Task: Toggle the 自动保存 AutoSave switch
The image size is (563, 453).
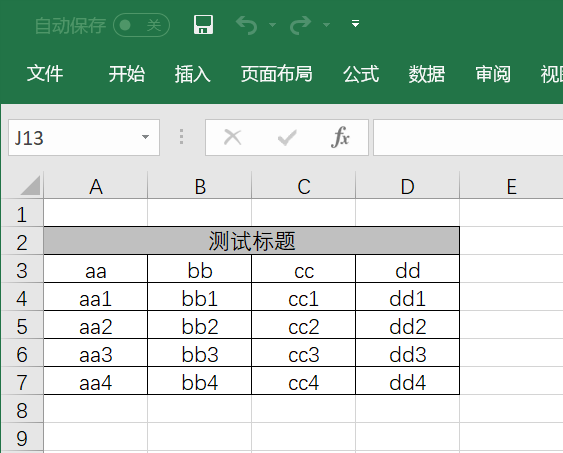Action: coord(141,25)
